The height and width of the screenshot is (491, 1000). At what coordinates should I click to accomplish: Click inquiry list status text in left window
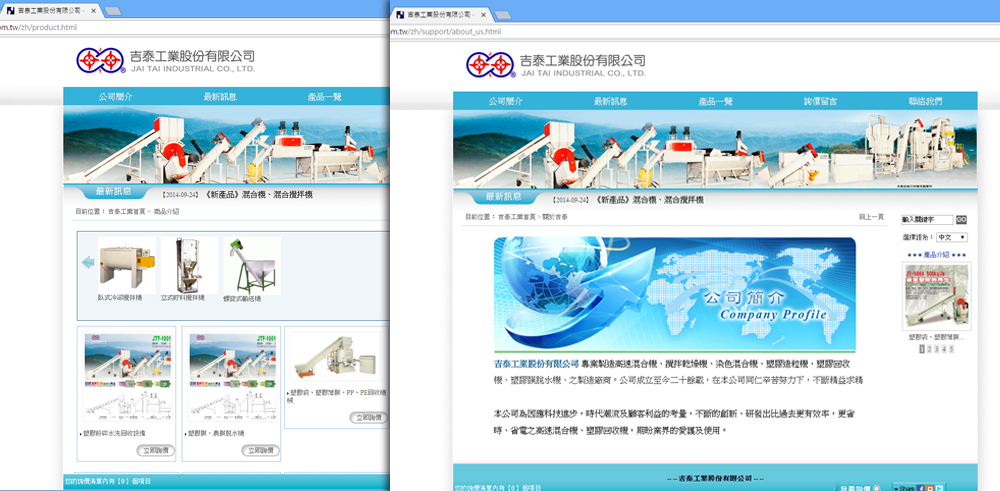point(107,481)
